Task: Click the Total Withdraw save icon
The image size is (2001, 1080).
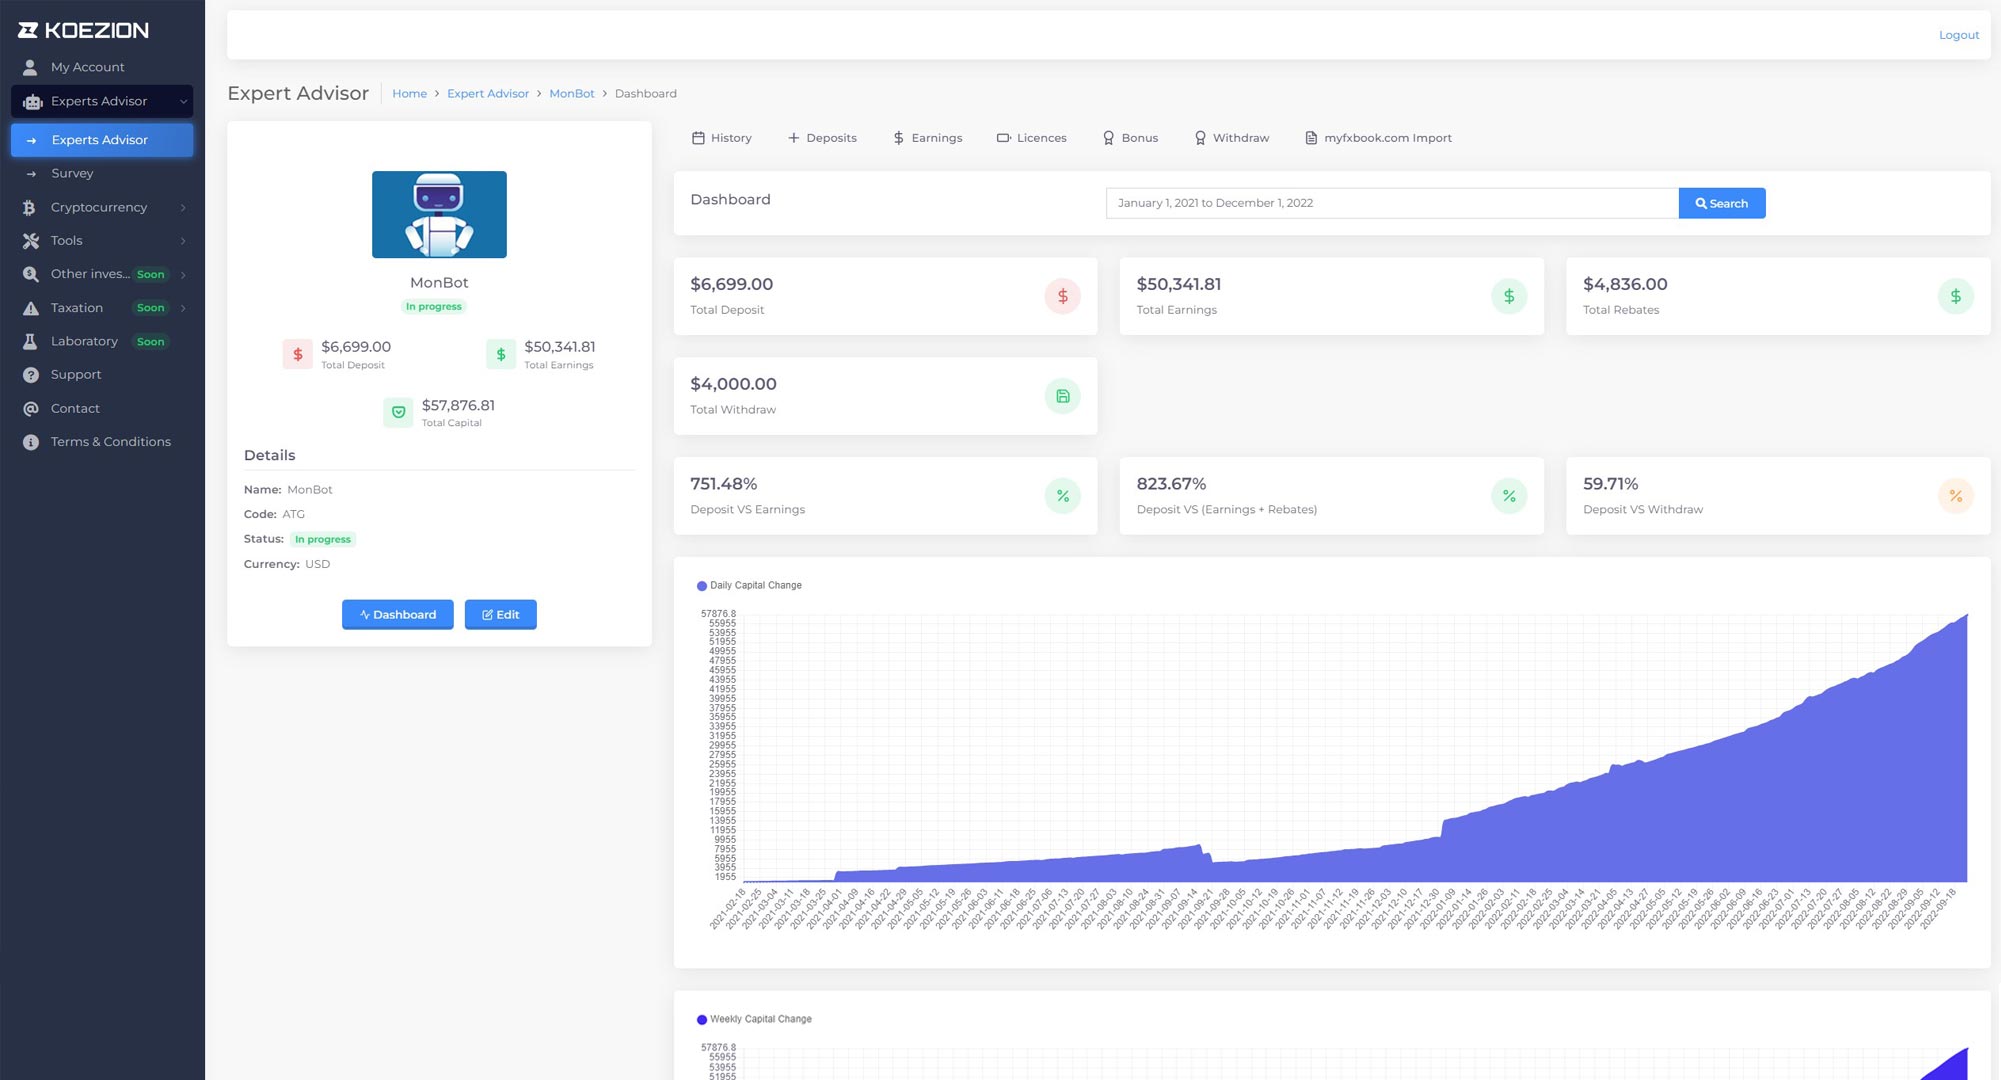Action: 1062,396
